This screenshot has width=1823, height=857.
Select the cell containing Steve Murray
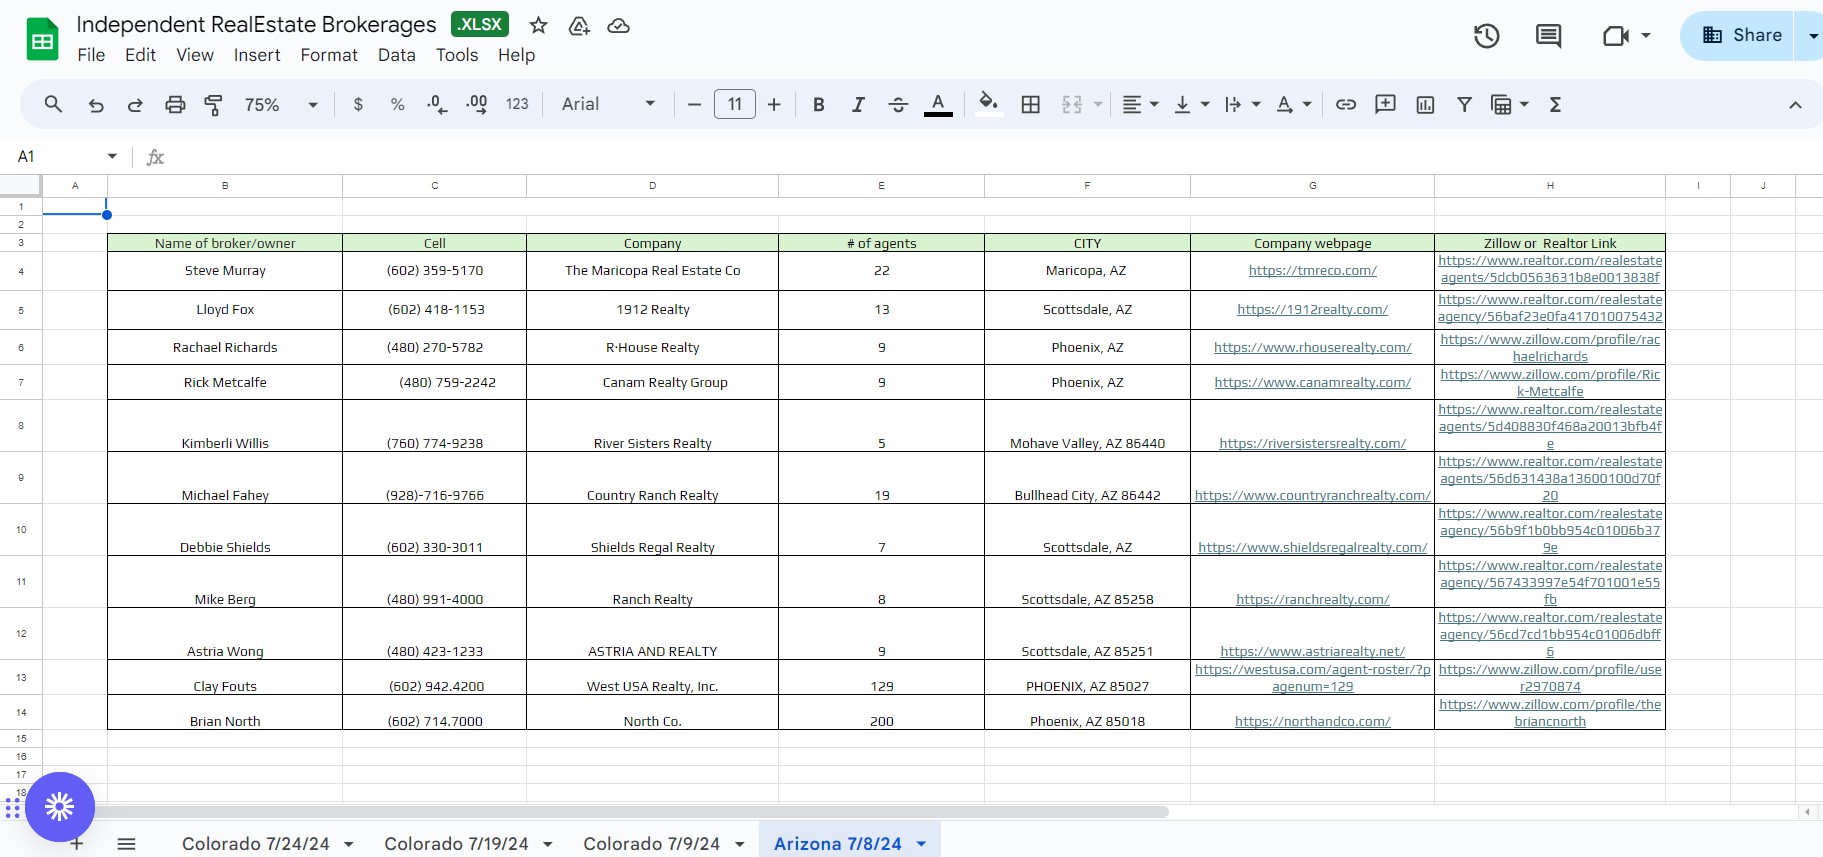point(225,271)
